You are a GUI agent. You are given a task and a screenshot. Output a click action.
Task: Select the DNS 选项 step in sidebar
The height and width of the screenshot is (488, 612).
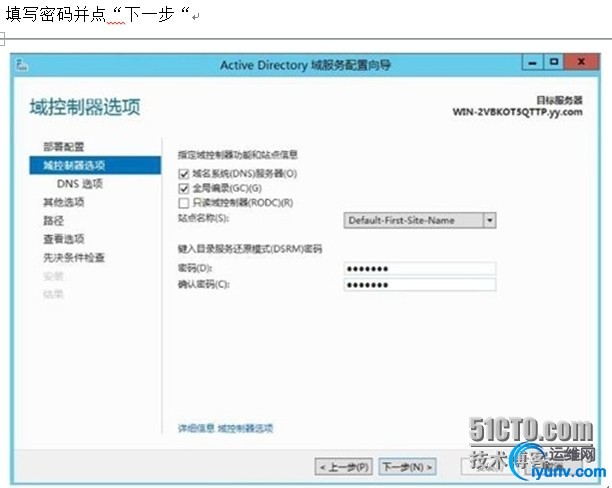click(80, 183)
